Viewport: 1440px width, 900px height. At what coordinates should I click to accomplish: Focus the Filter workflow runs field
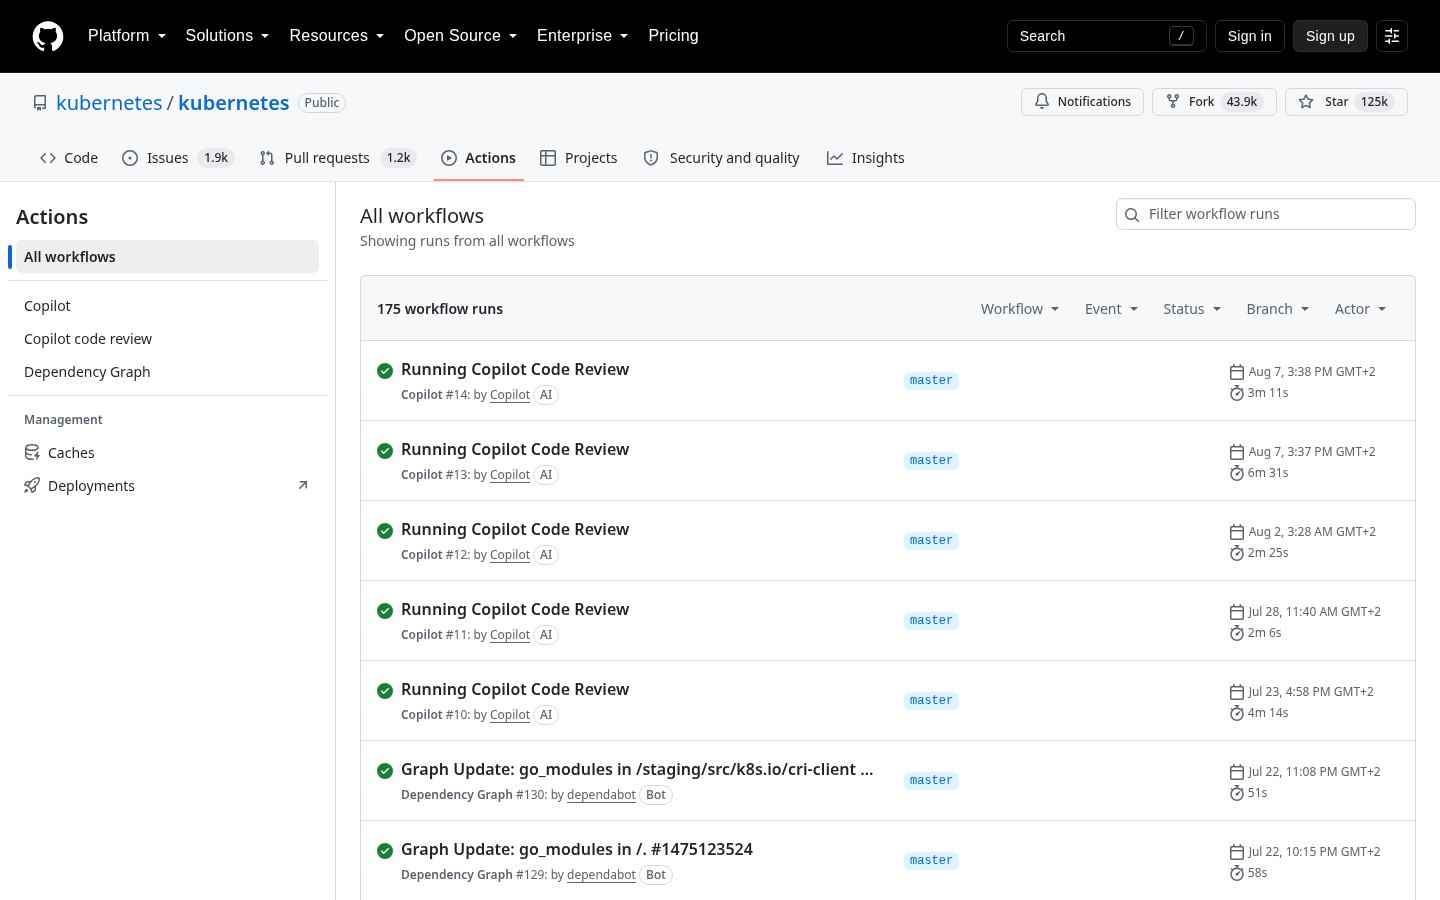click(1266, 214)
